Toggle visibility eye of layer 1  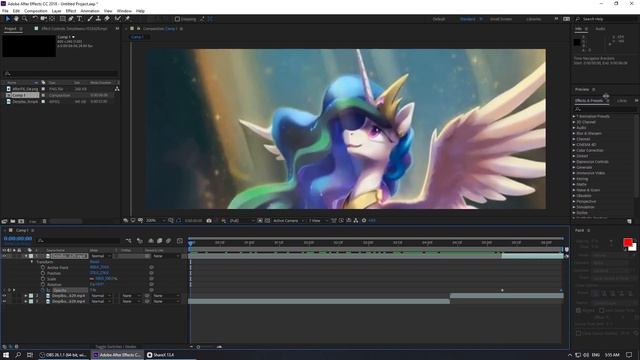point(4,256)
